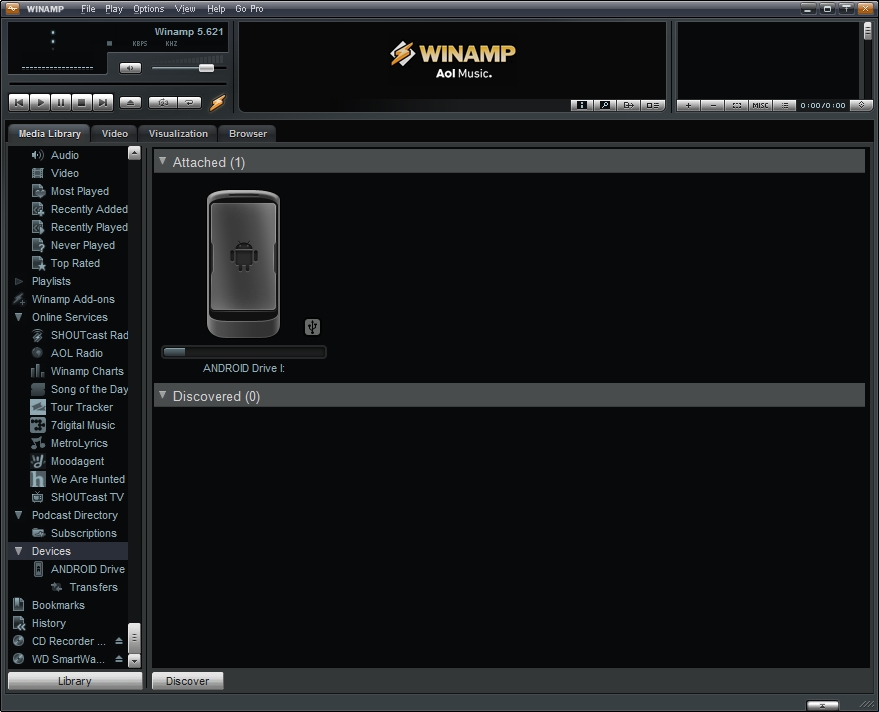Select ANDROID Drive in the Devices tree

[x=87, y=568]
